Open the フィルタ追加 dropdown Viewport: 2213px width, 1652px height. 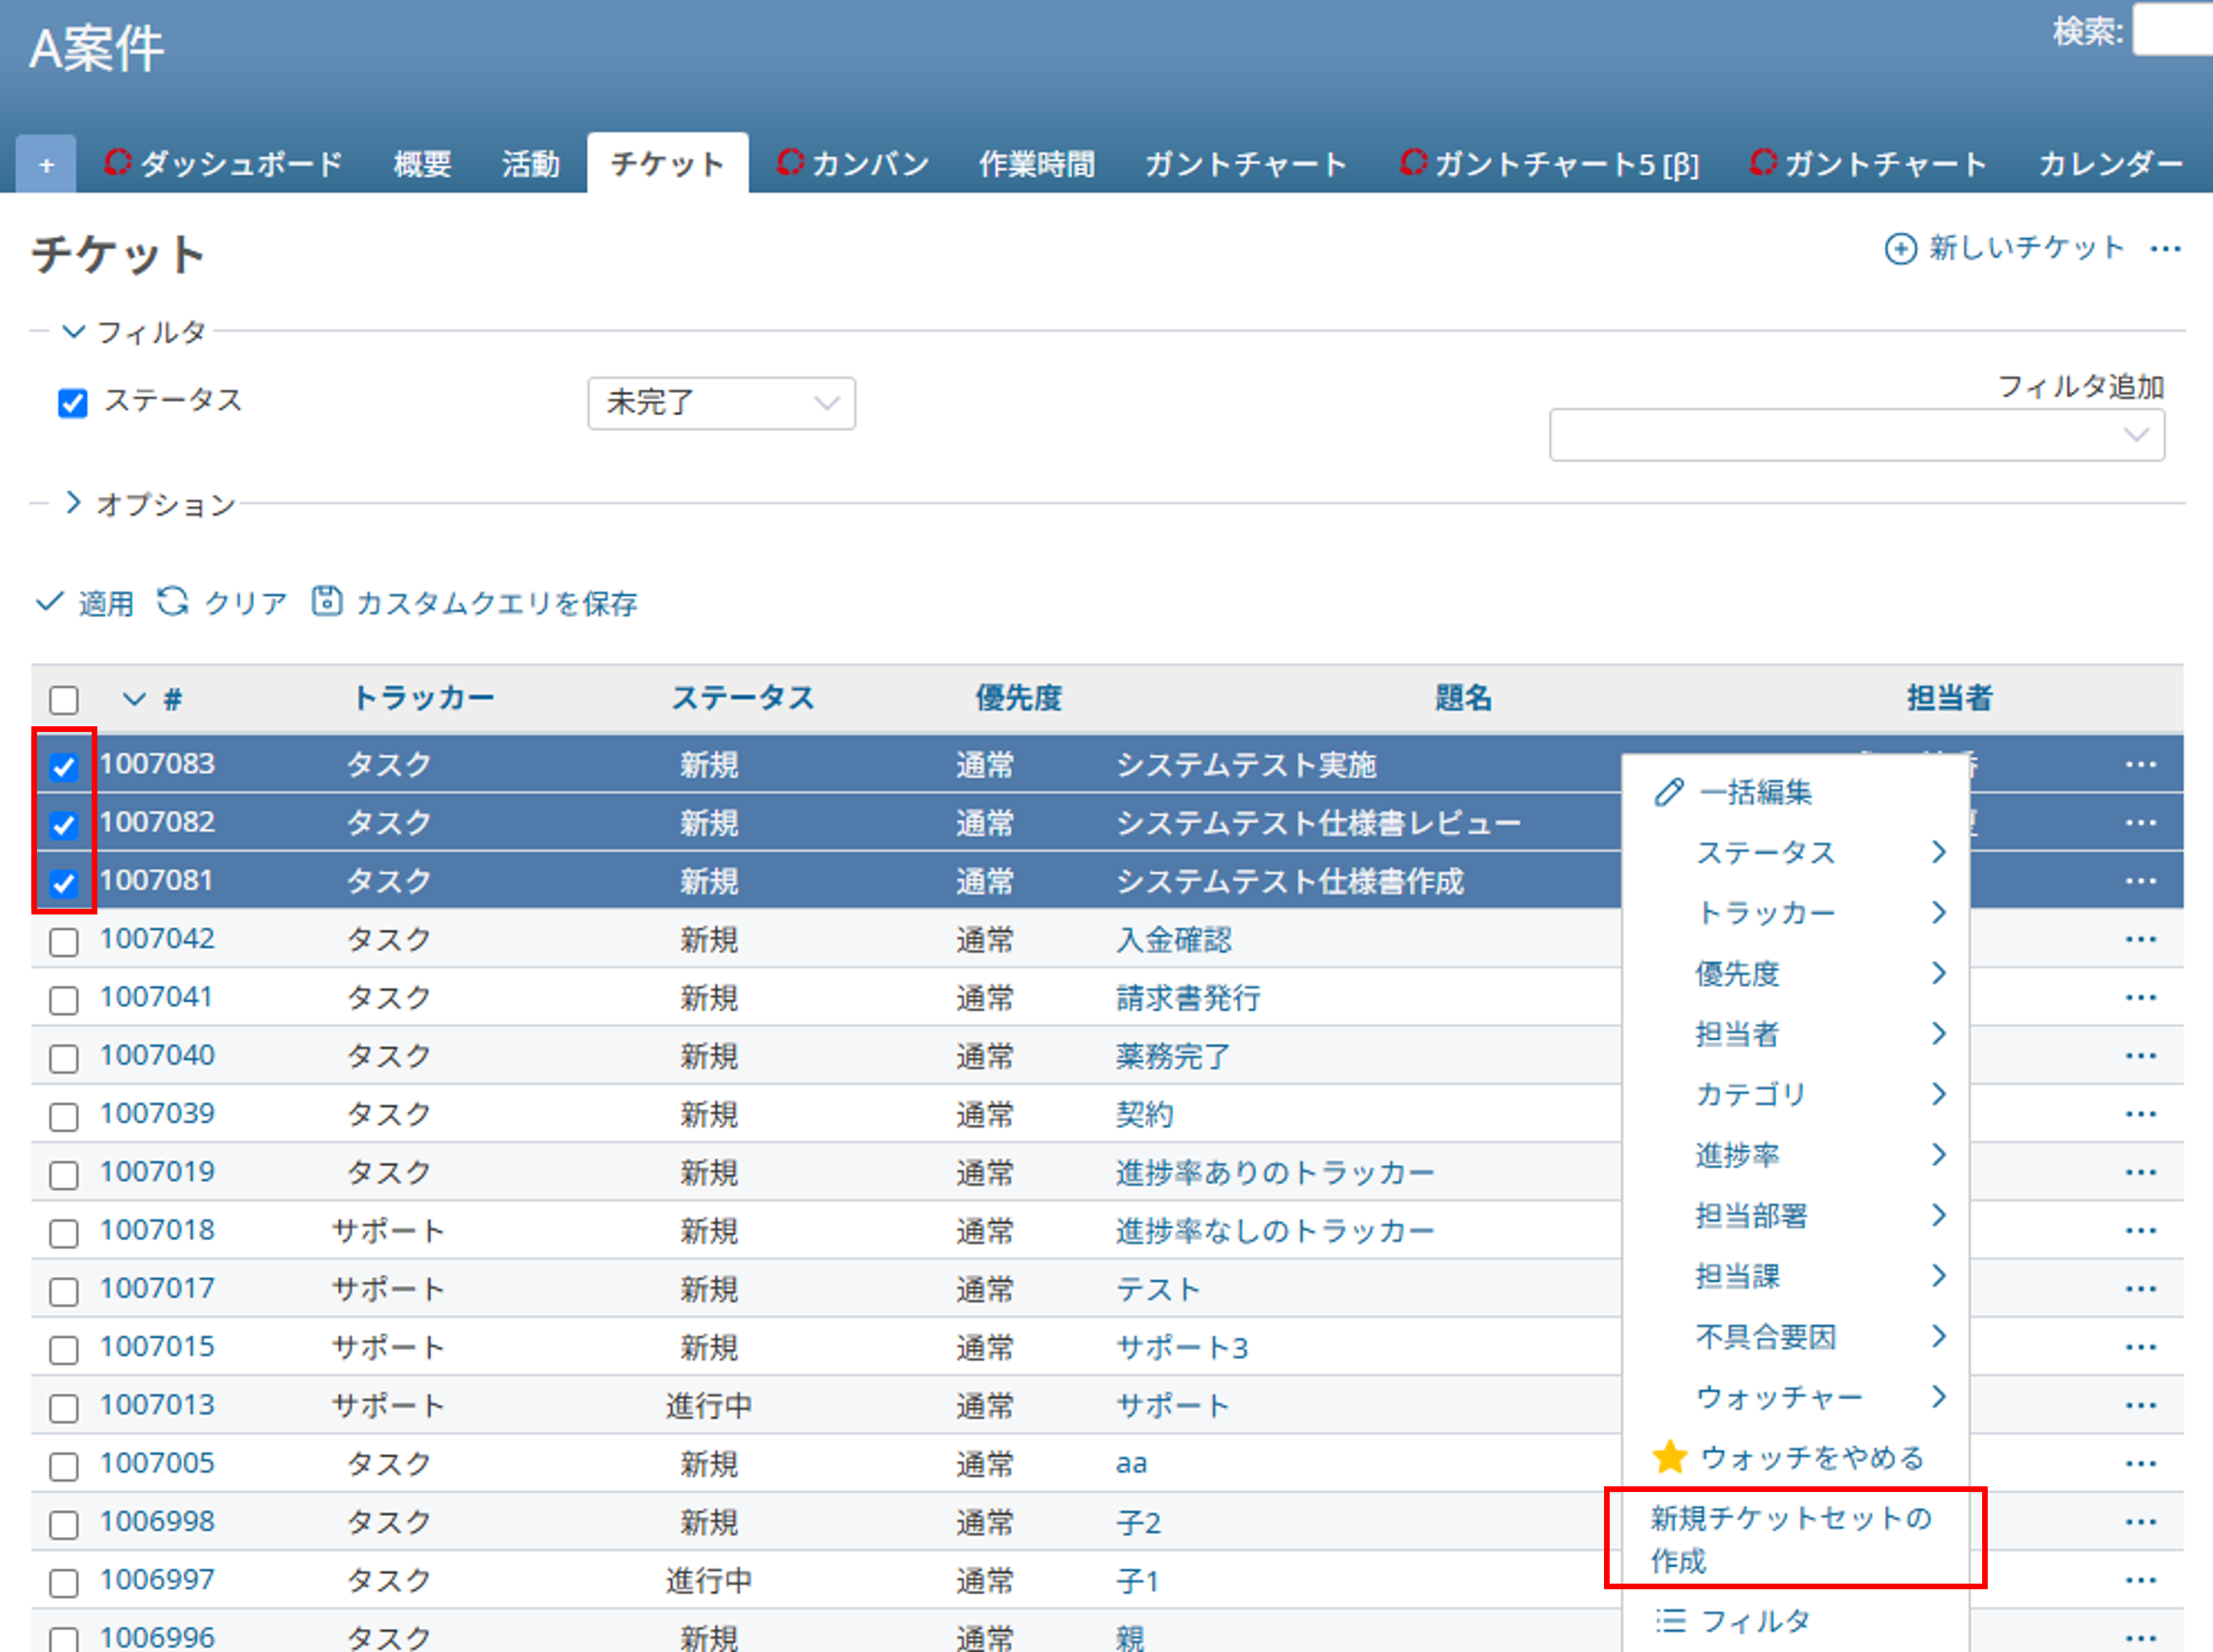point(1857,434)
